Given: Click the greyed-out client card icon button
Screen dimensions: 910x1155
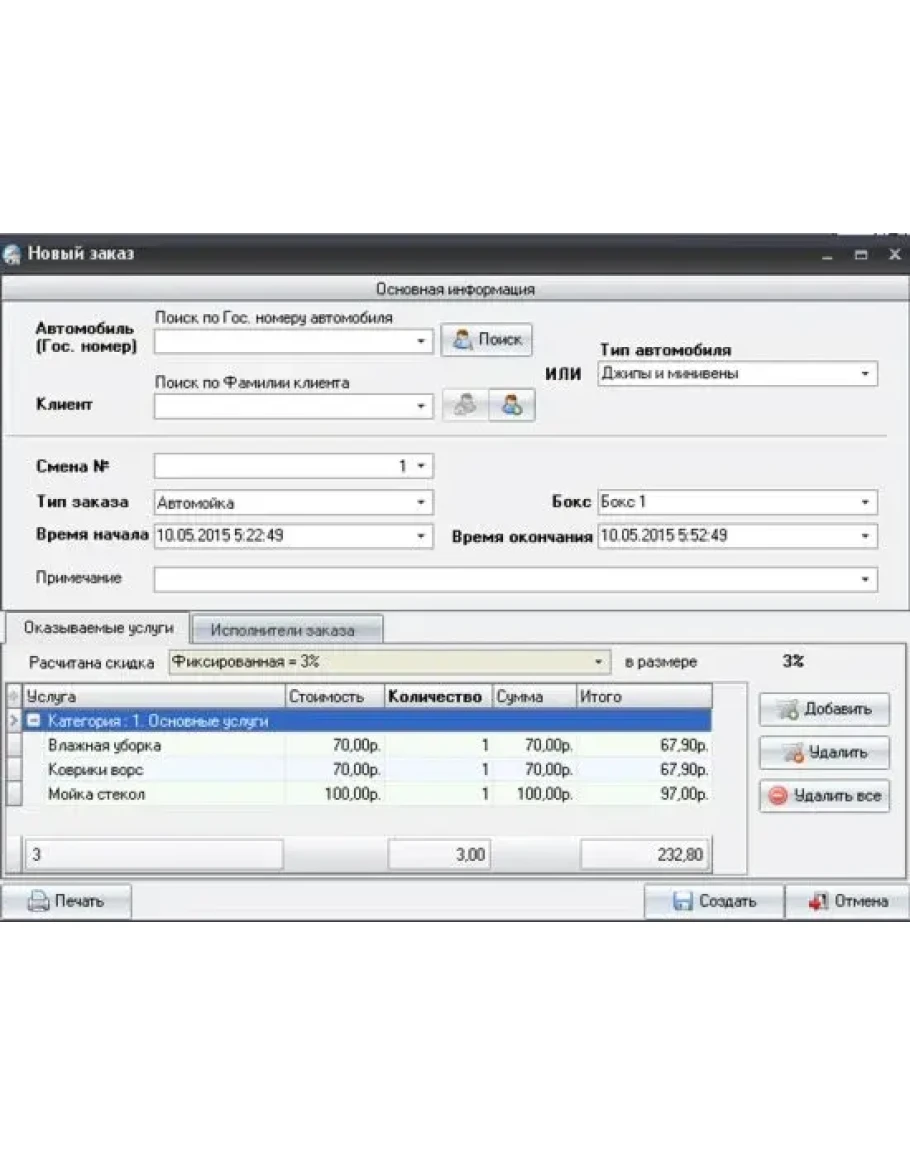Looking at the screenshot, I should (464, 406).
